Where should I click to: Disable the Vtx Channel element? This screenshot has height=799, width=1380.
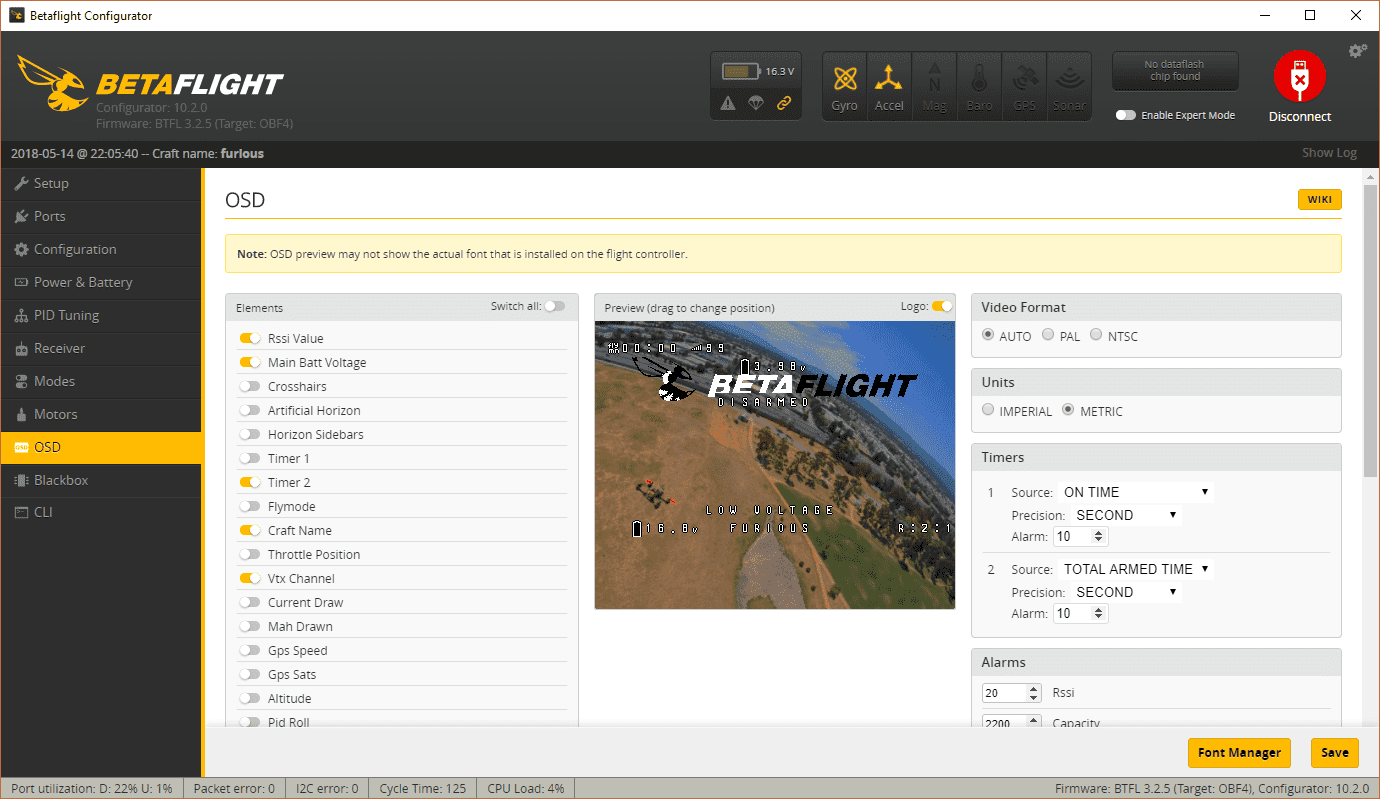[x=250, y=578]
